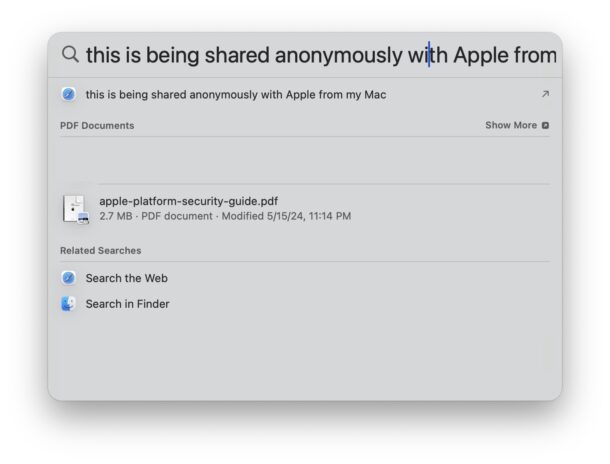Click the "PDF document" kind label
Viewport: 610px width, 464px height.
[x=176, y=216]
